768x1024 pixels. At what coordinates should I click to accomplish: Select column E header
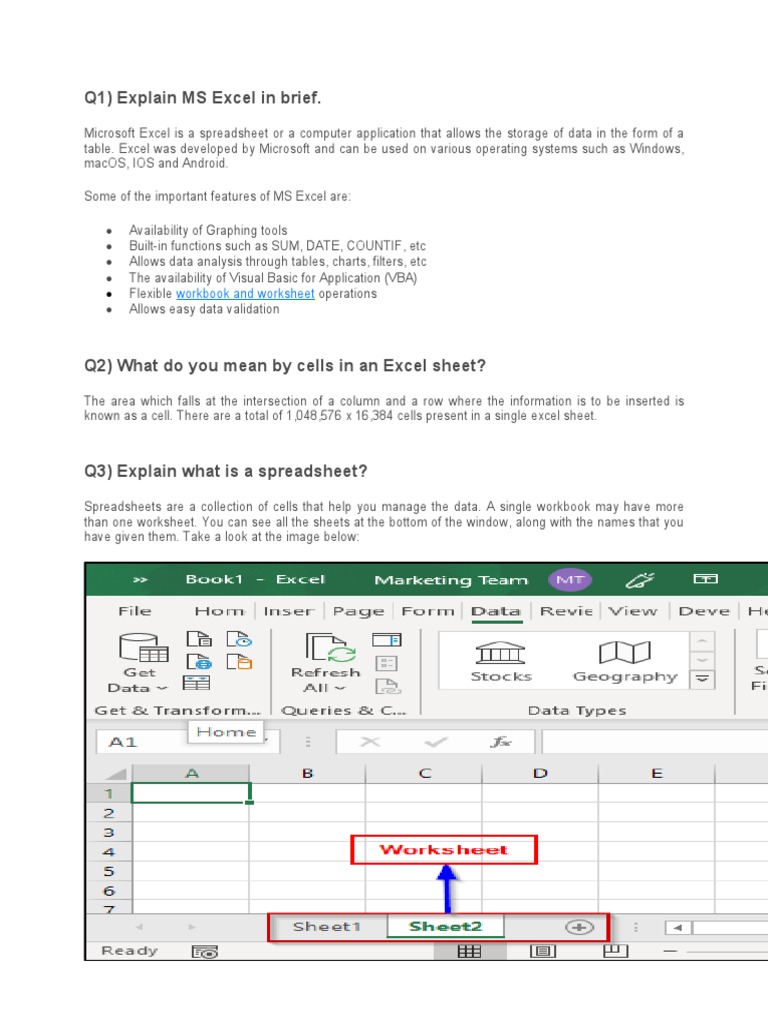pos(656,774)
